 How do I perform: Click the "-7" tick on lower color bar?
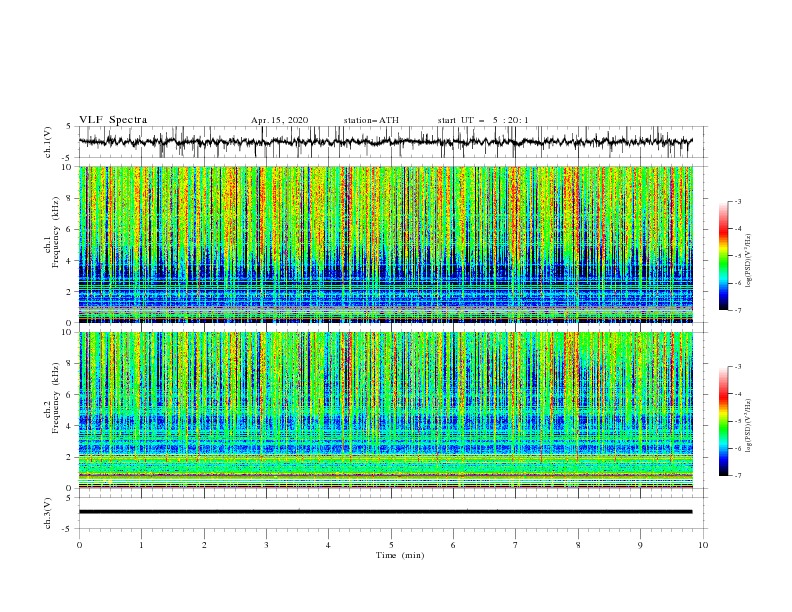737,475
